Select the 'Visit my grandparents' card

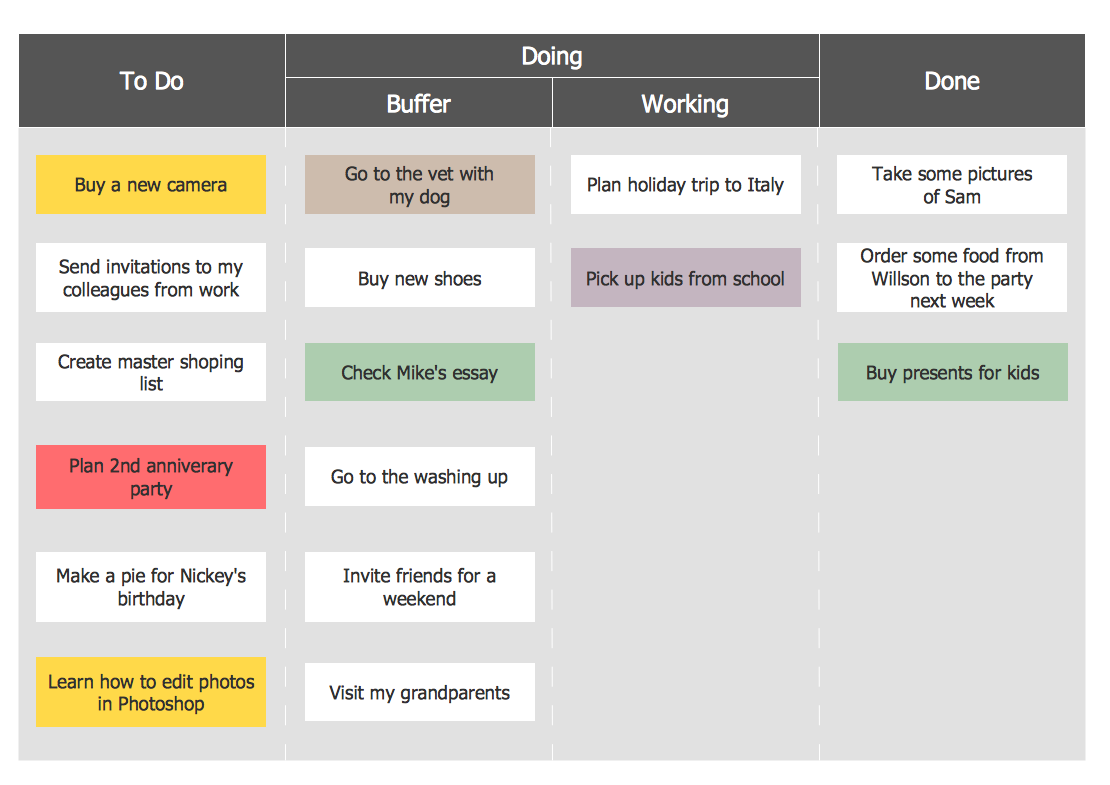tap(420, 692)
